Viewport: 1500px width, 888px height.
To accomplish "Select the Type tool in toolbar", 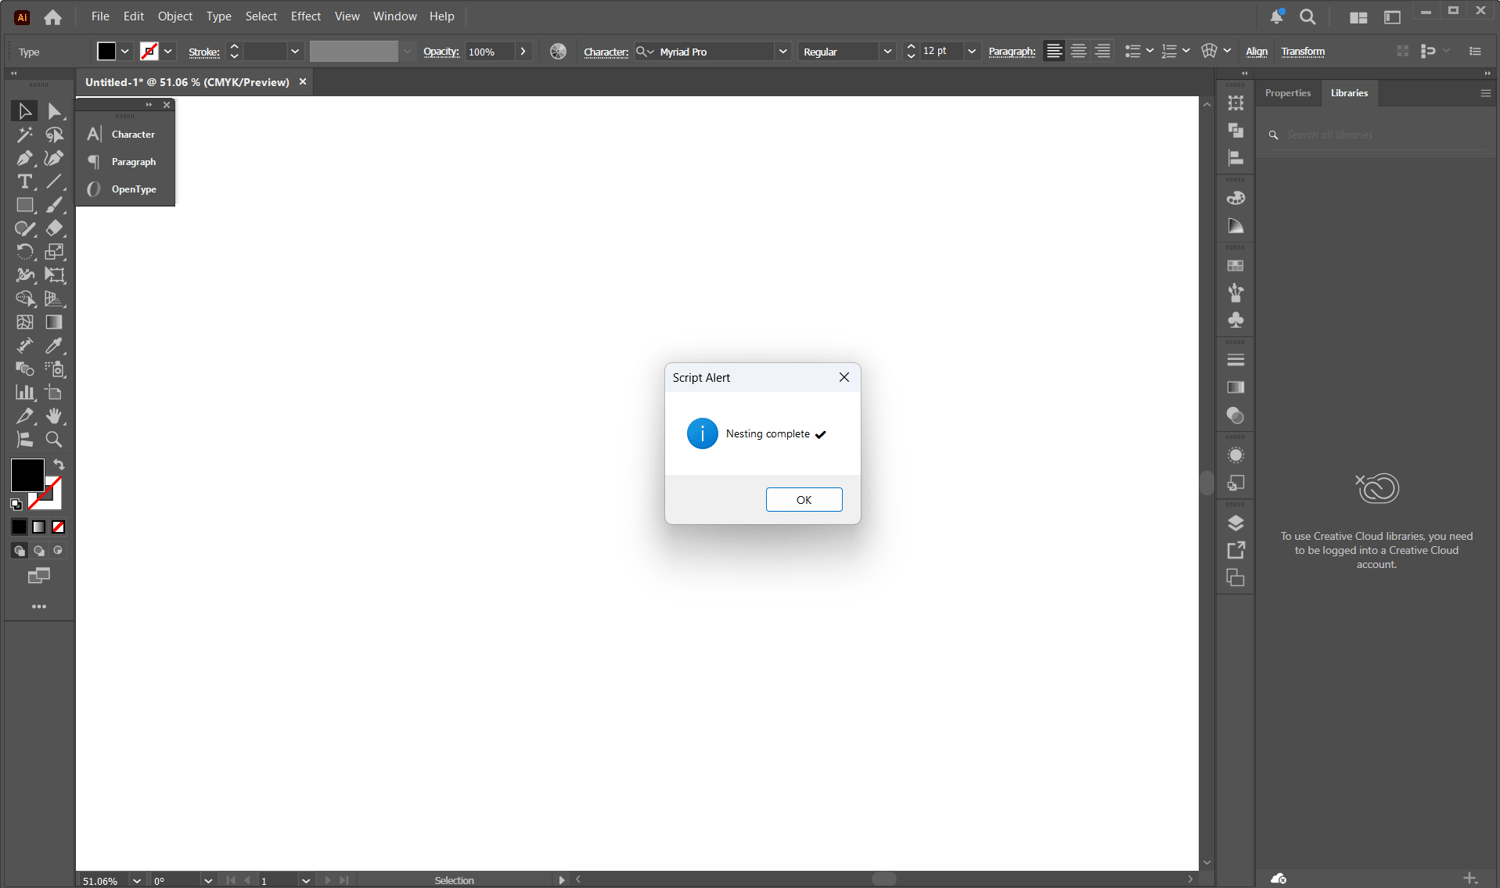I will pyautogui.click(x=25, y=182).
